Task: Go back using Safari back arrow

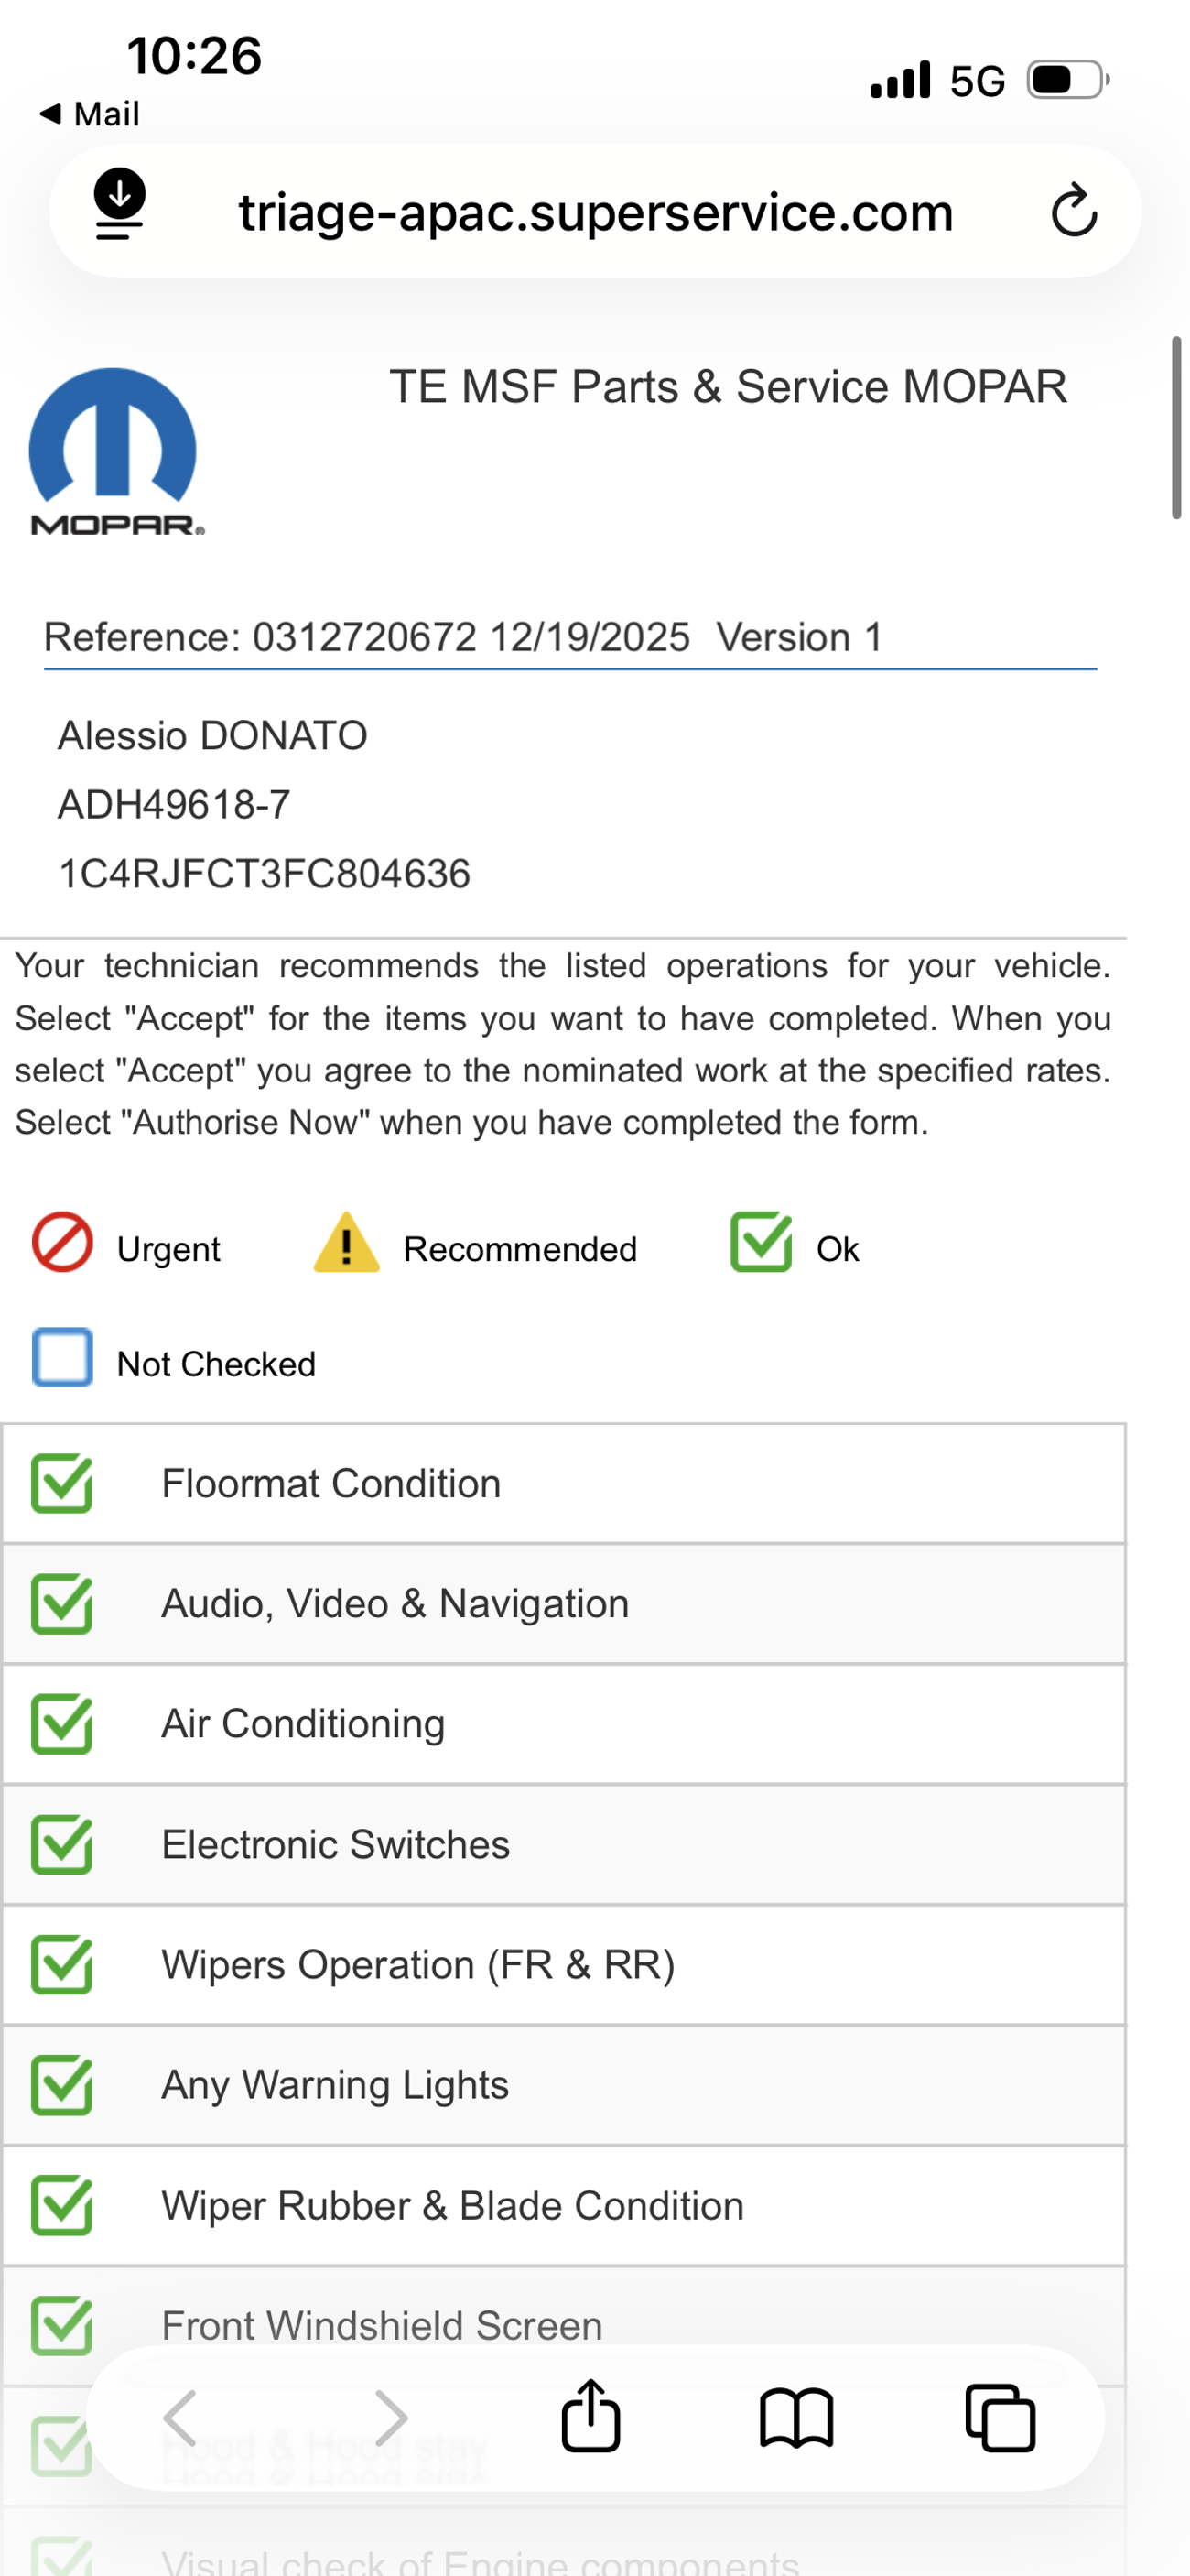Action: click(x=181, y=2418)
